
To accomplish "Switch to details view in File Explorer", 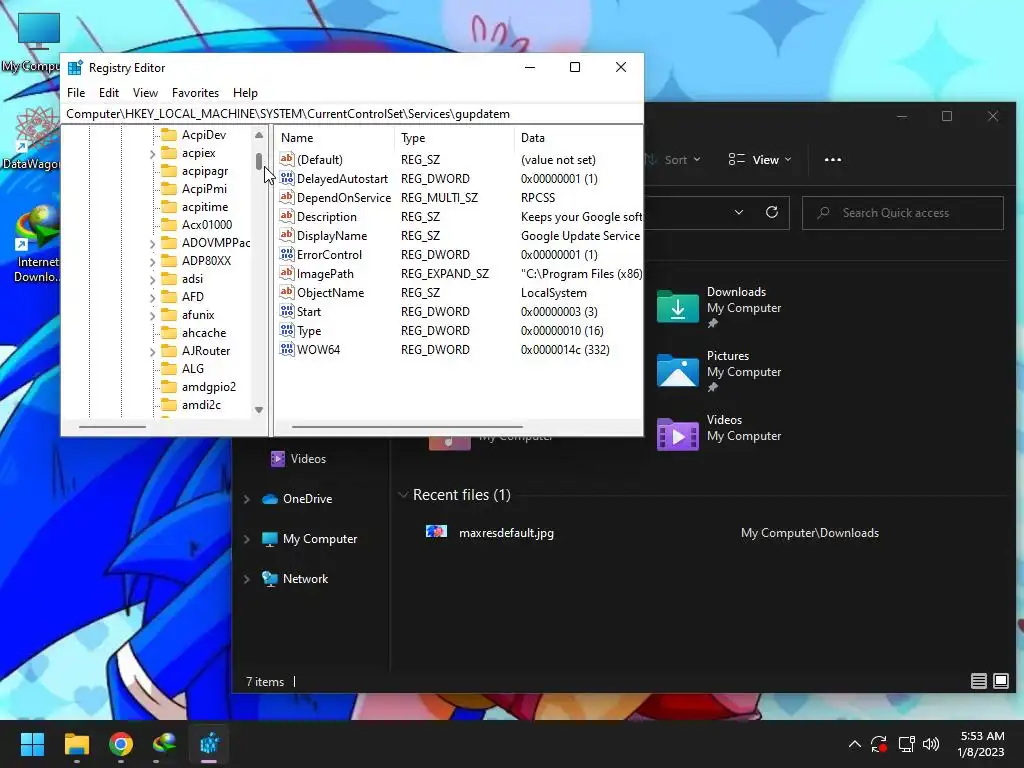I will (978, 681).
